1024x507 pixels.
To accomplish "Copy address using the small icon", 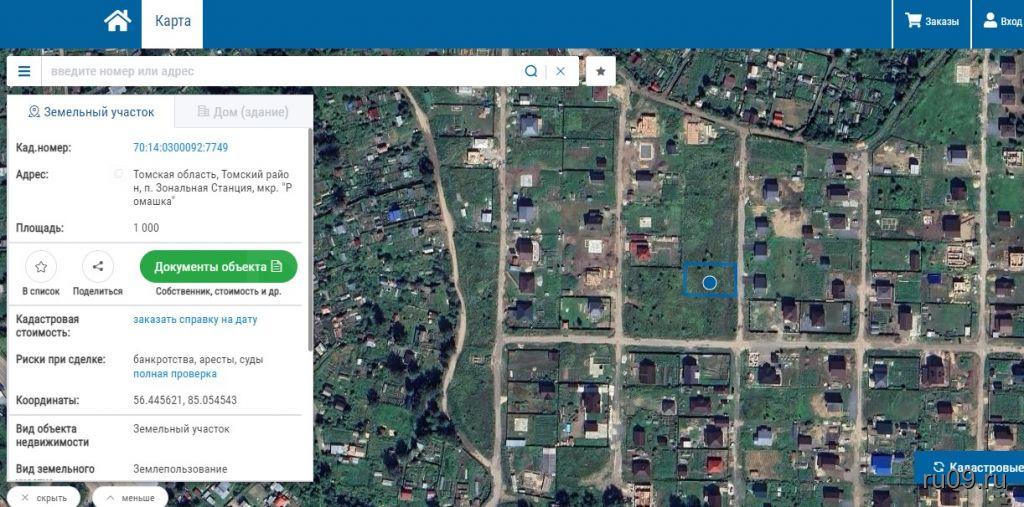I will pos(118,174).
